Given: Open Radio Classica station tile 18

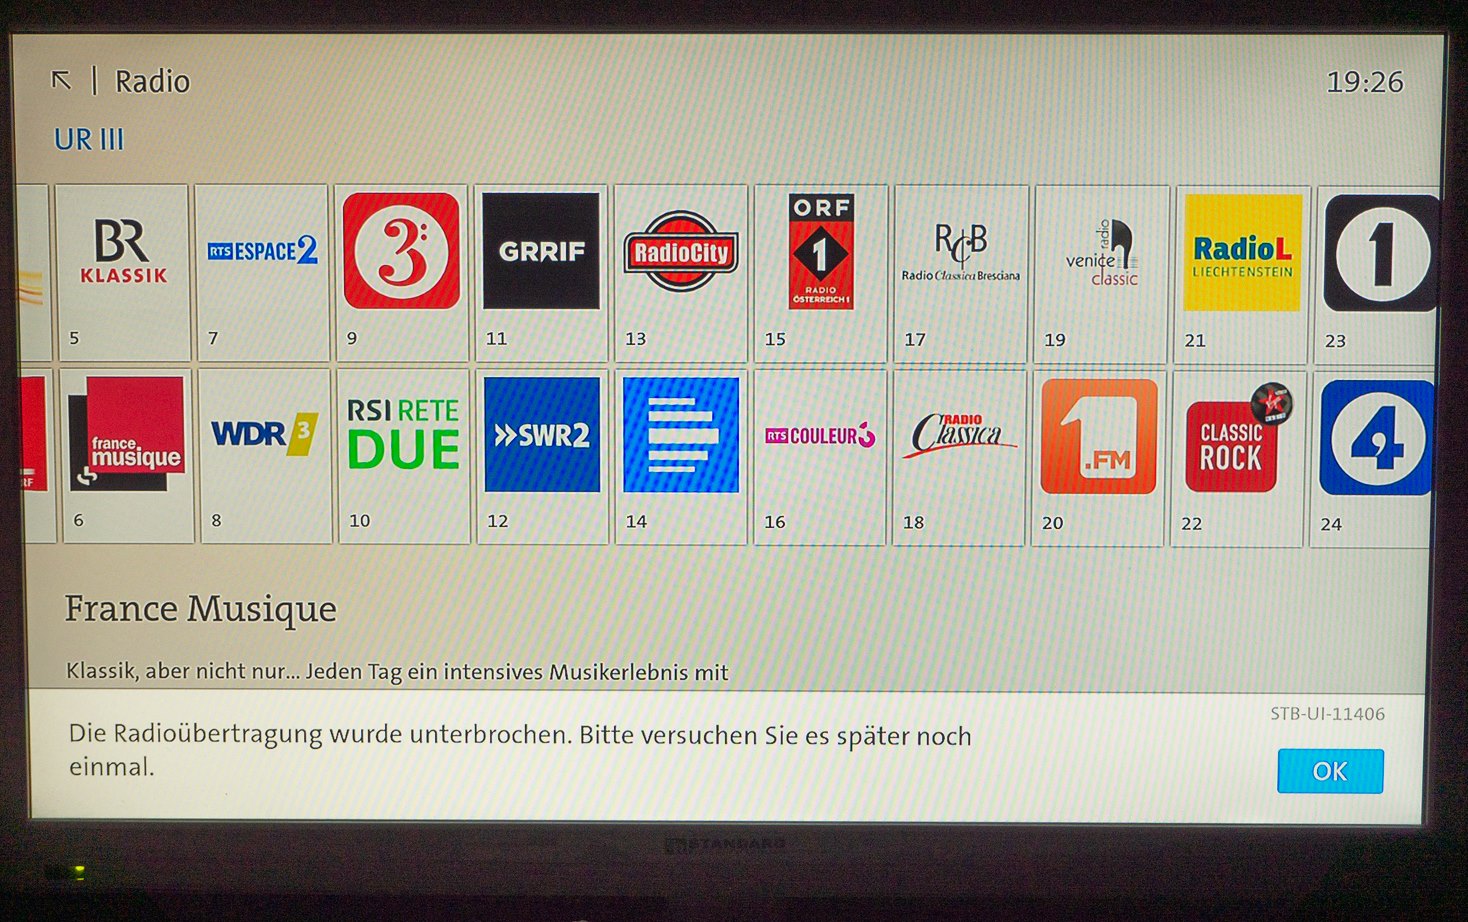Looking at the screenshot, I should [x=958, y=458].
